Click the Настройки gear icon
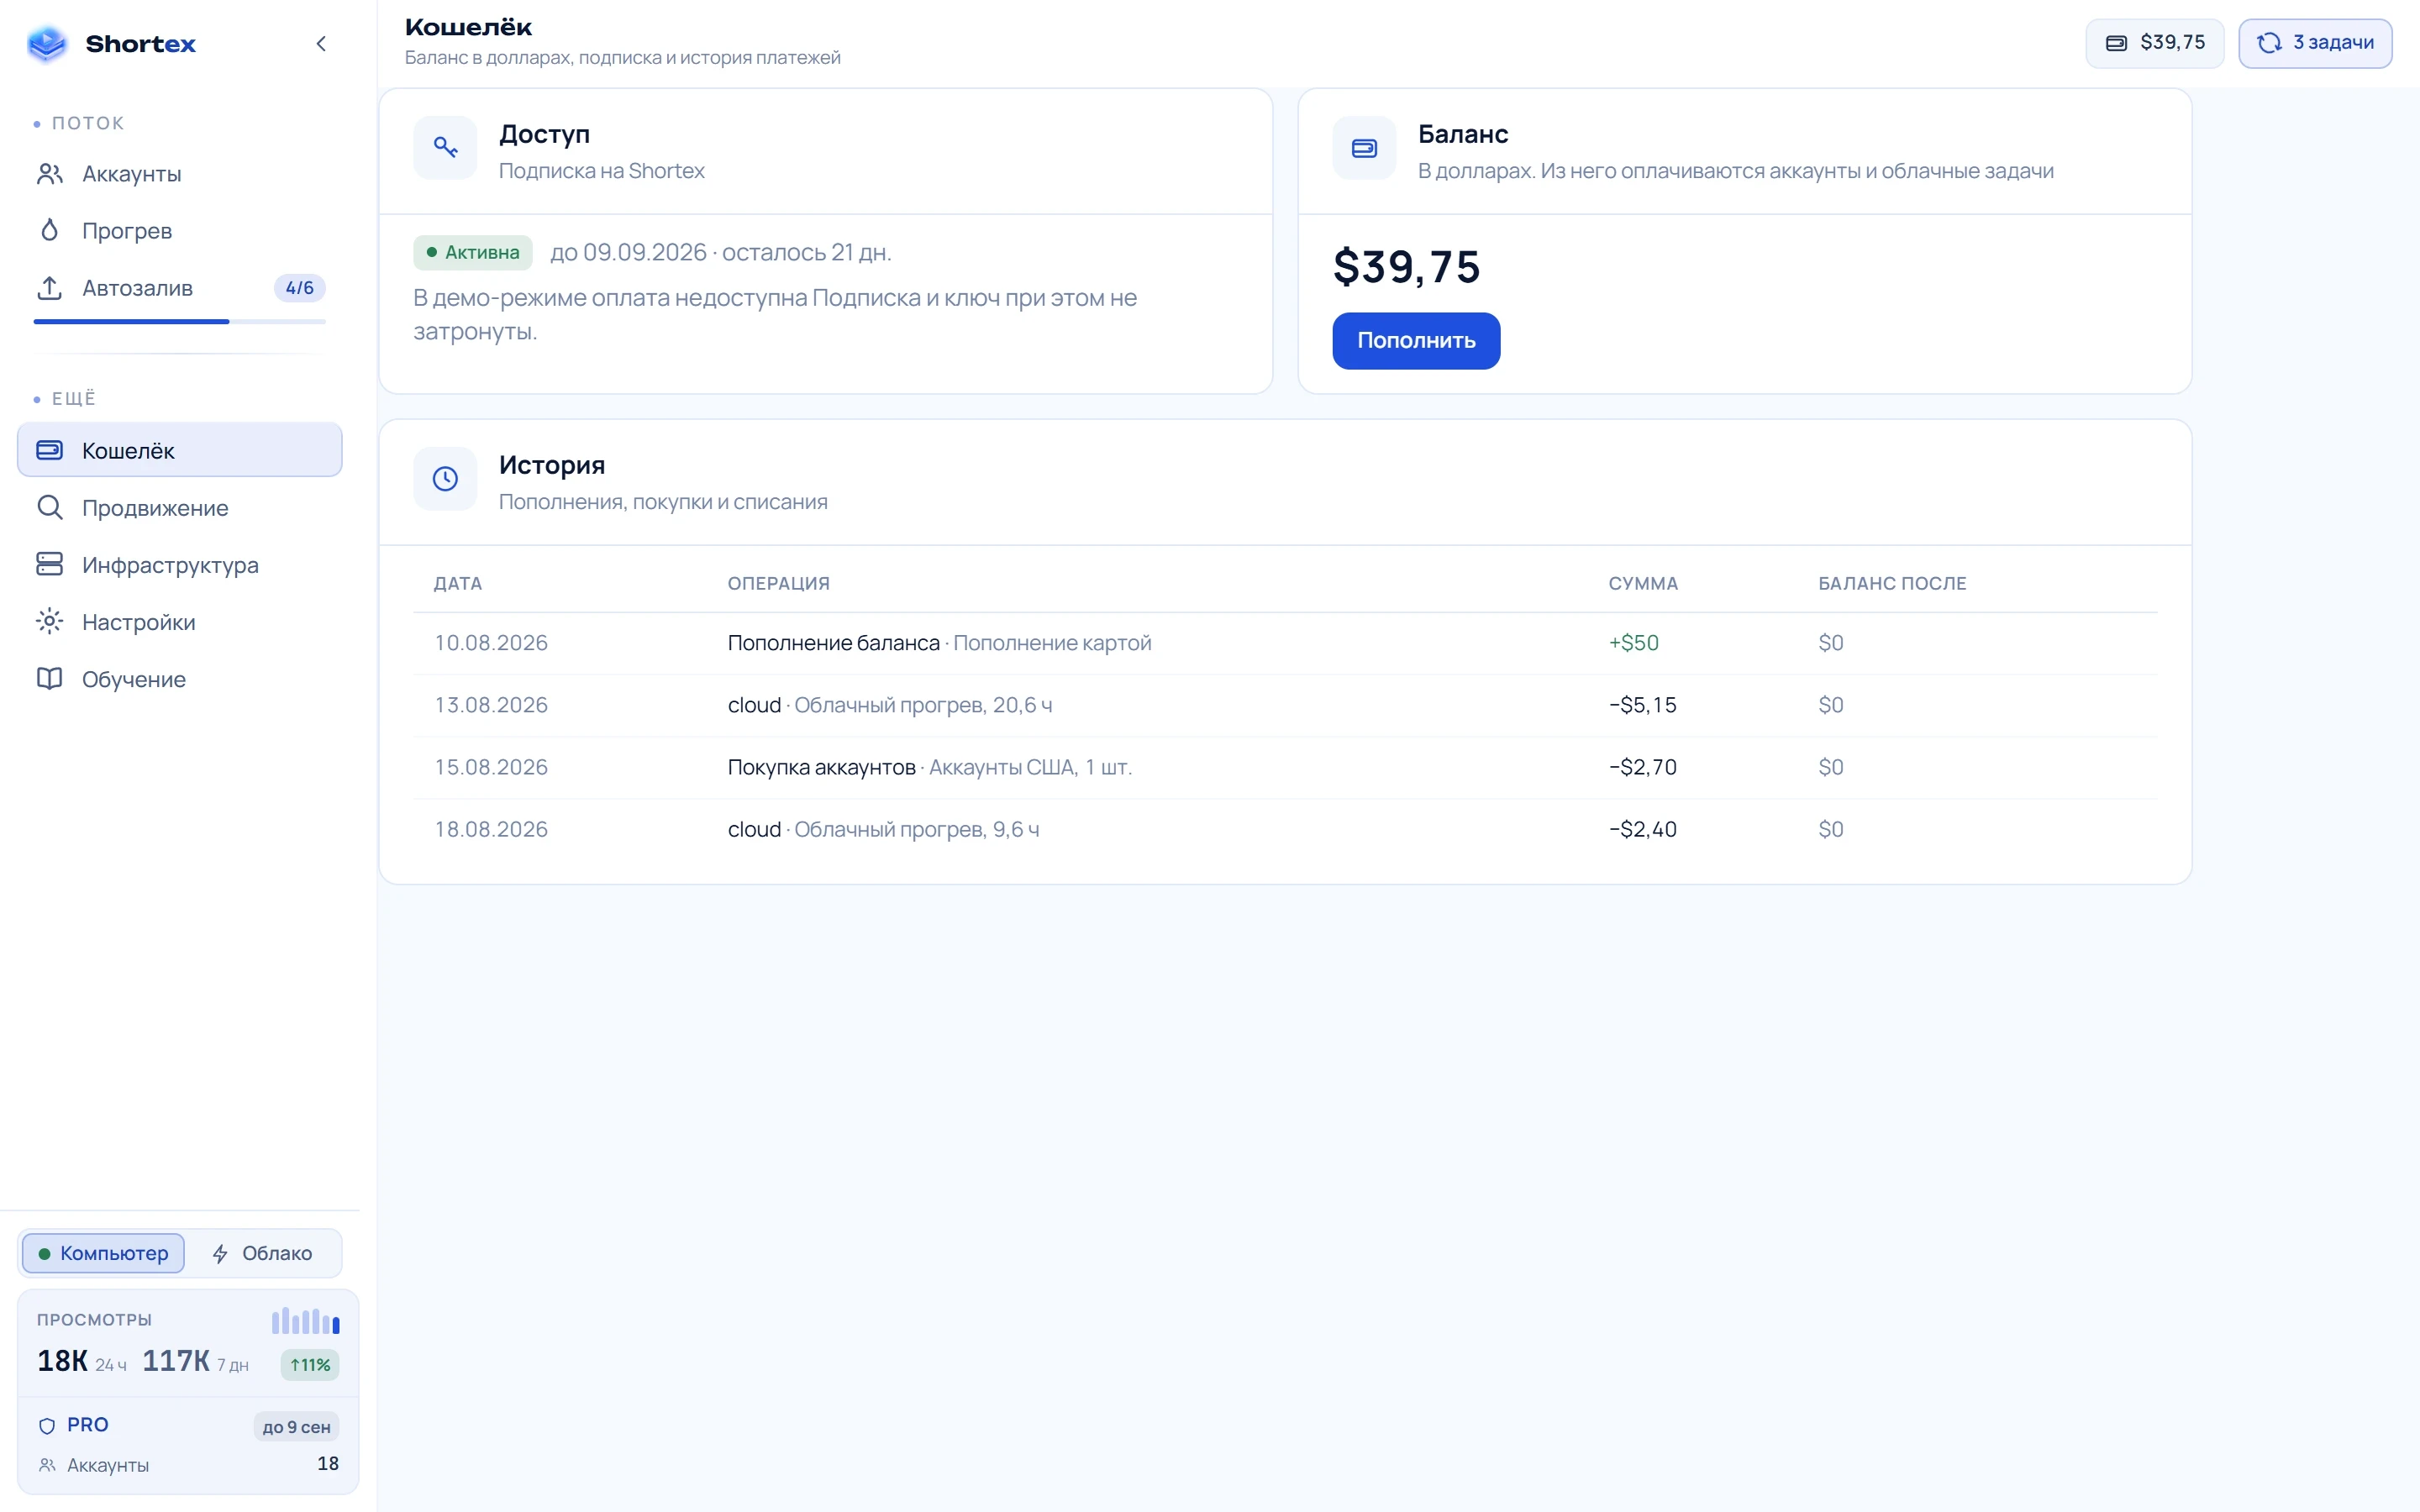The image size is (2420, 1512). coord(49,621)
